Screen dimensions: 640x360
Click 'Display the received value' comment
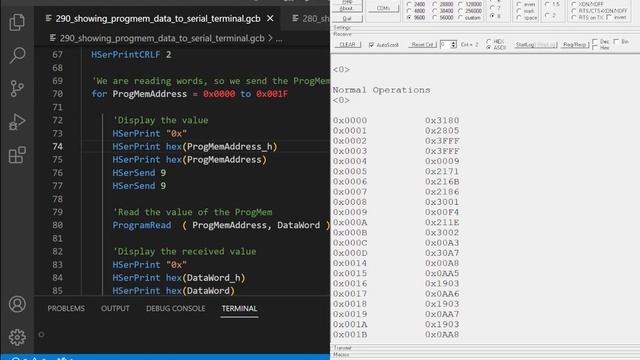coord(184,251)
